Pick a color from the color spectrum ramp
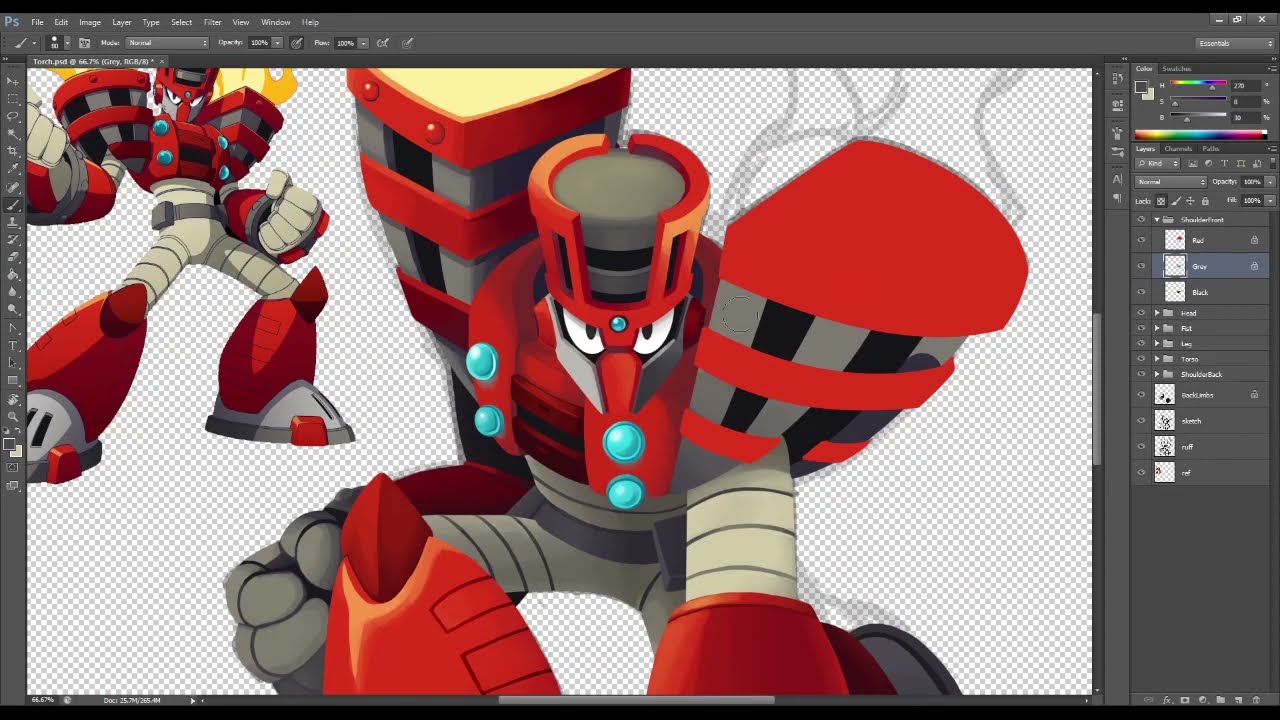The width and height of the screenshot is (1280, 720). pos(1201,135)
